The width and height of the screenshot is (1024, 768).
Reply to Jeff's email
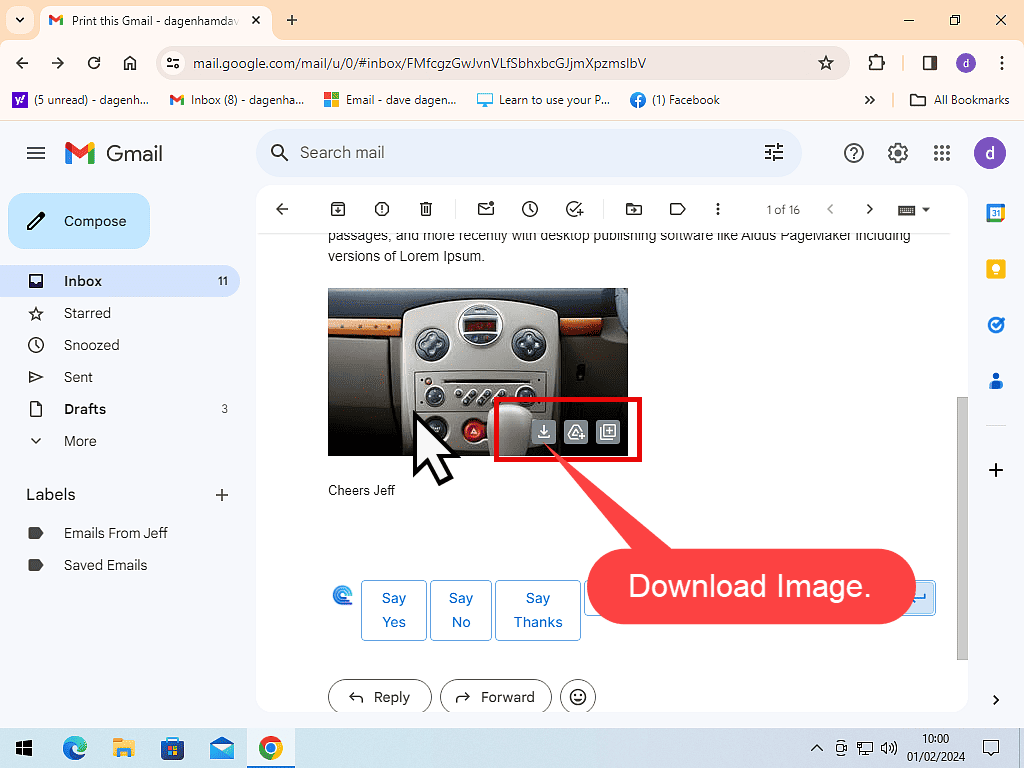pos(380,697)
